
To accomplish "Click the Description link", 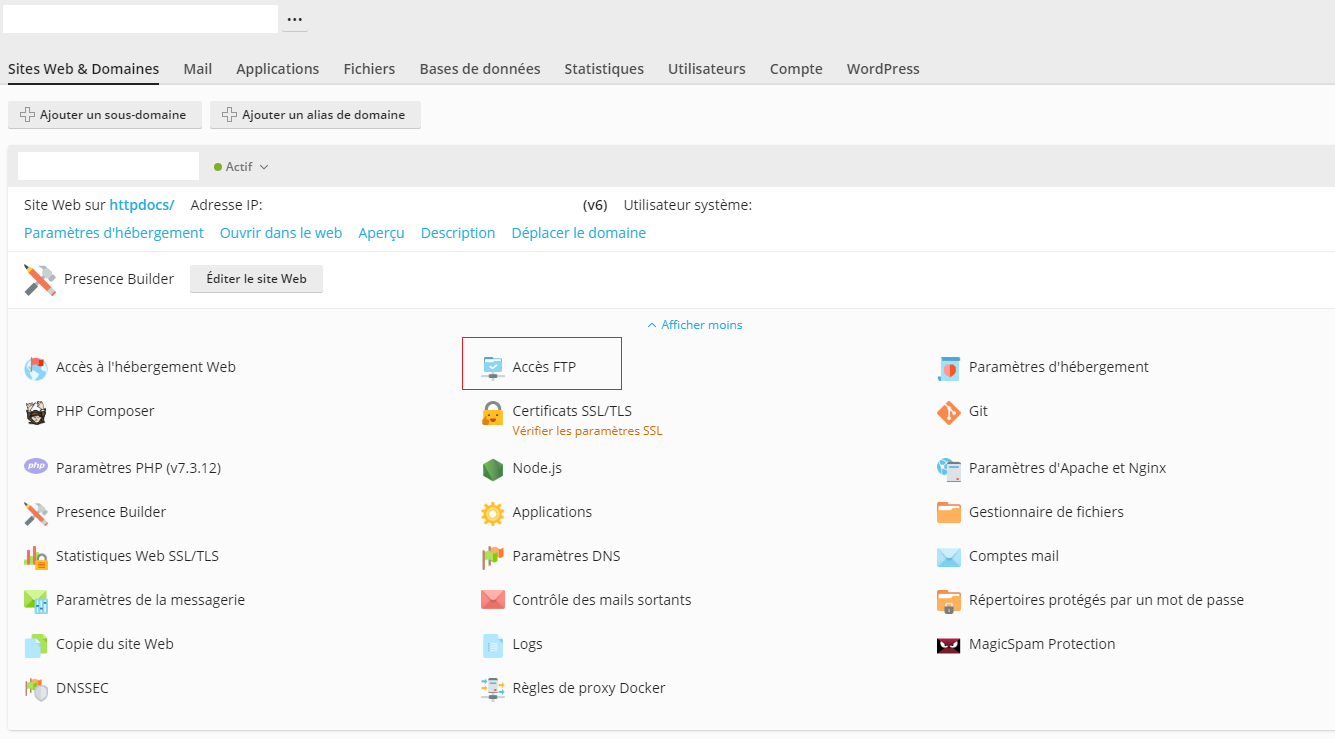I will [458, 233].
